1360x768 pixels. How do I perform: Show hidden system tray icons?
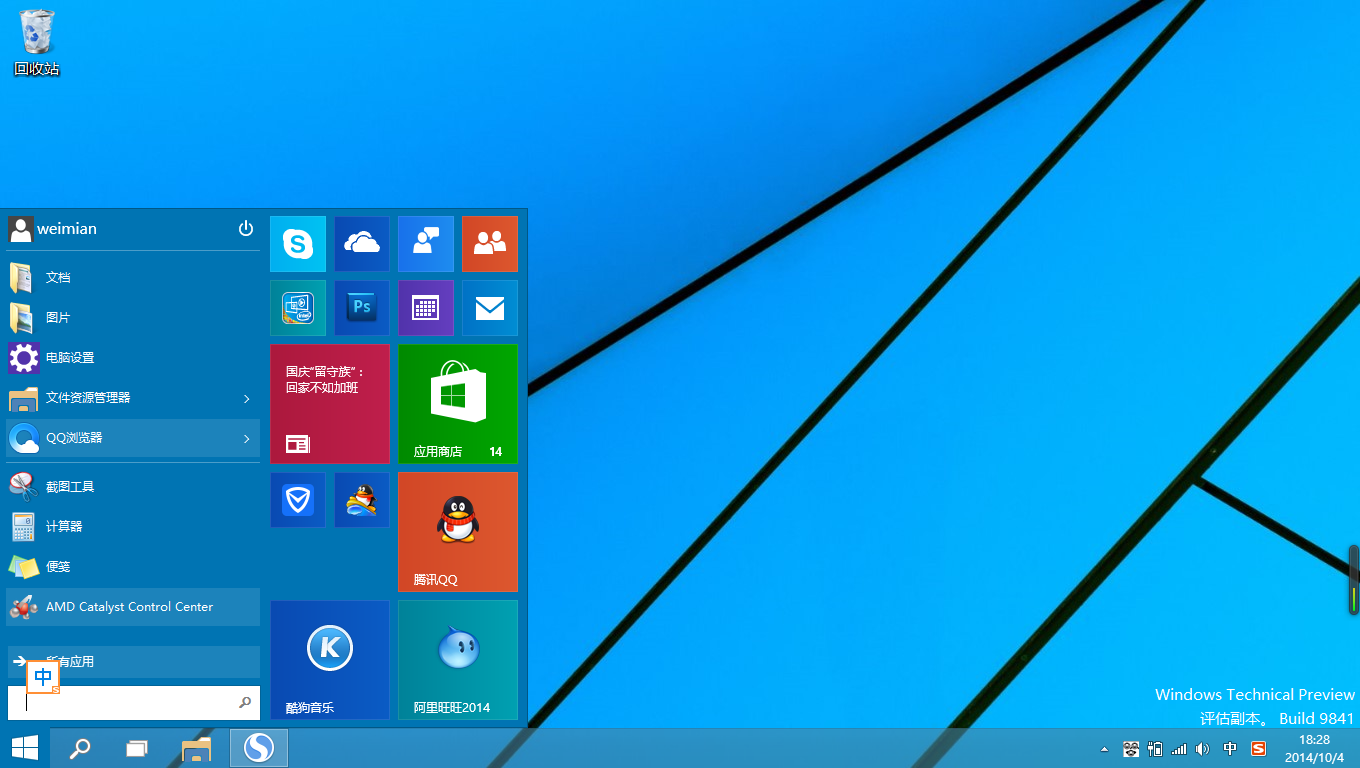point(1105,748)
